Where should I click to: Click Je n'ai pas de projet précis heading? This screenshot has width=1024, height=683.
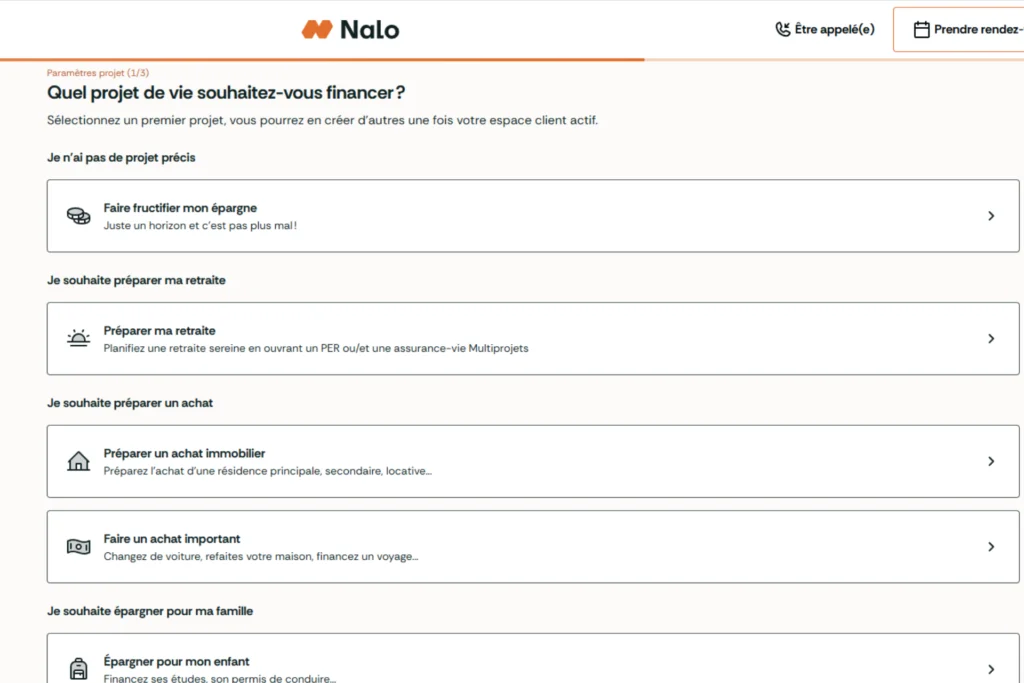pos(121,157)
